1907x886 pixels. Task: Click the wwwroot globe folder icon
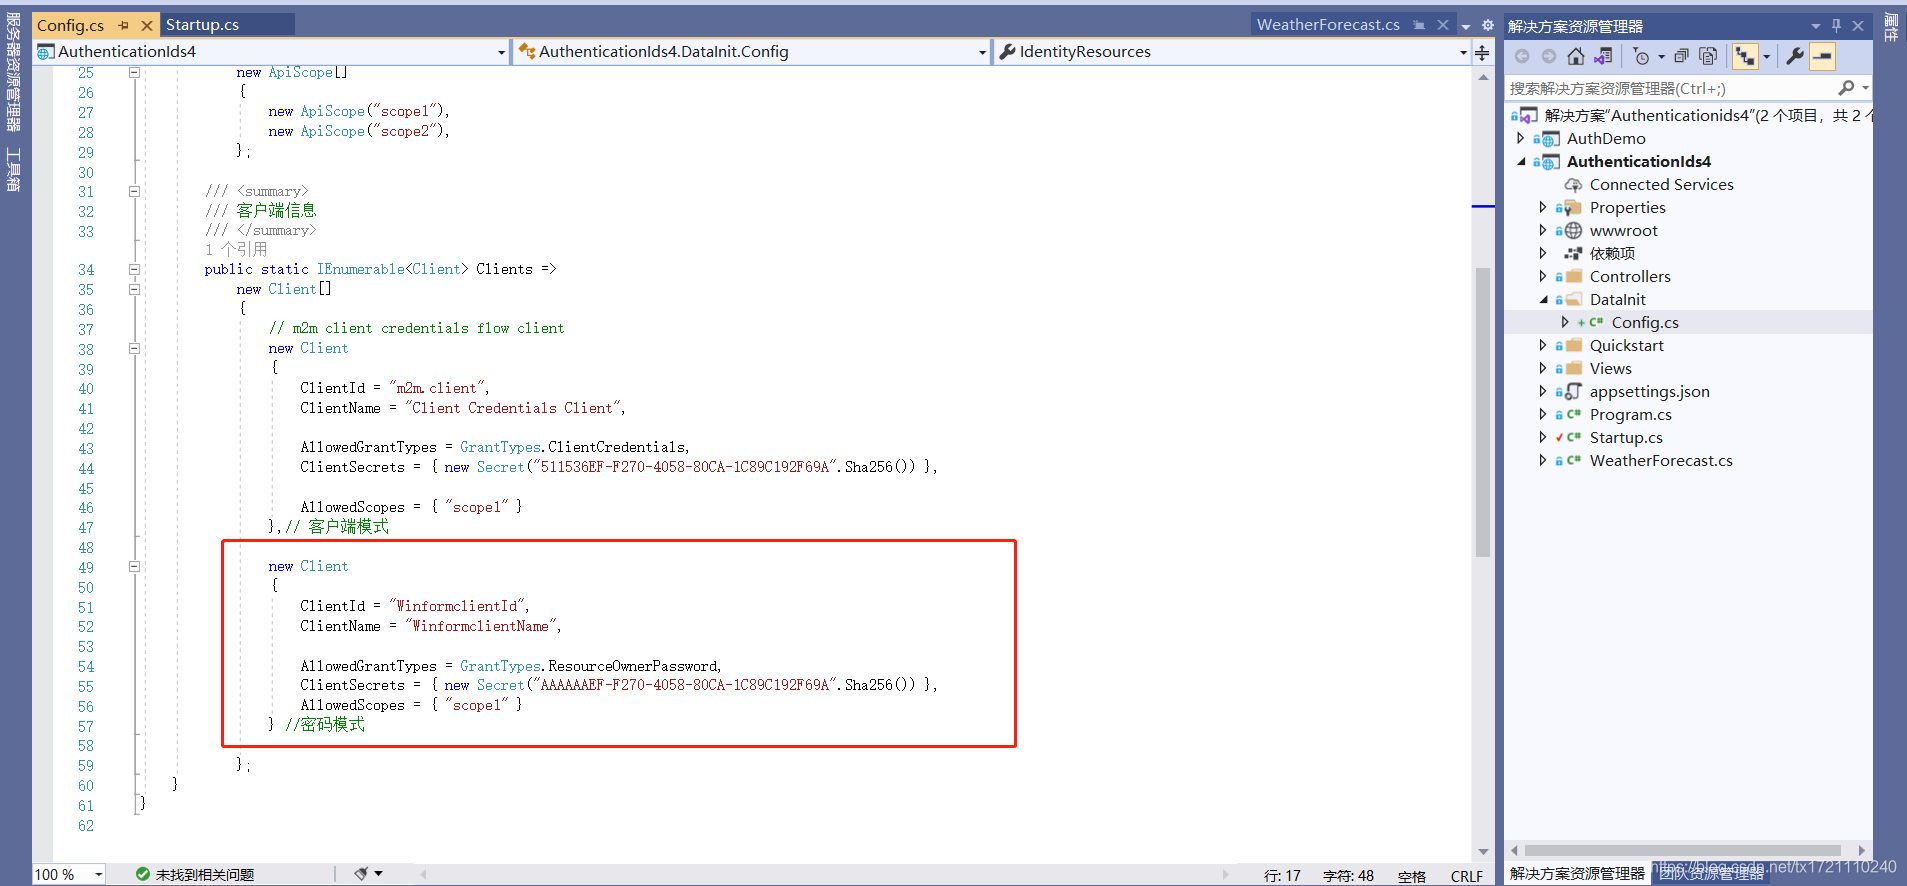tap(1573, 230)
